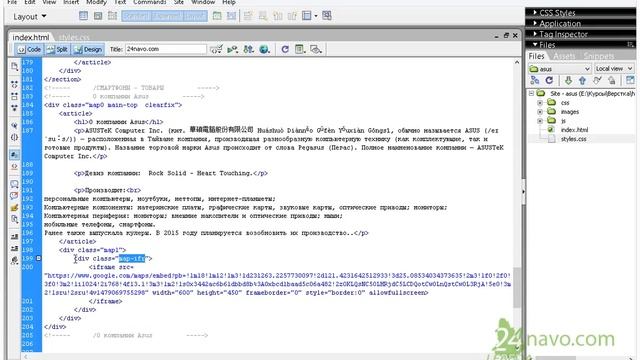Click Format Source Code icon
The width and height of the screenshot is (640, 360).
tap(14, 260)
